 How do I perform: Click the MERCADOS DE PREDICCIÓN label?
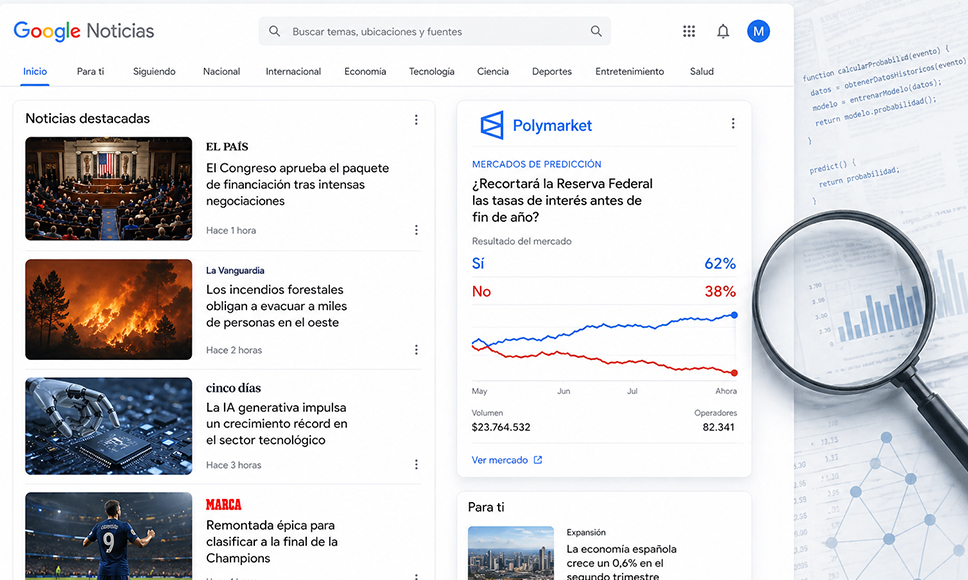pos(536,164)
